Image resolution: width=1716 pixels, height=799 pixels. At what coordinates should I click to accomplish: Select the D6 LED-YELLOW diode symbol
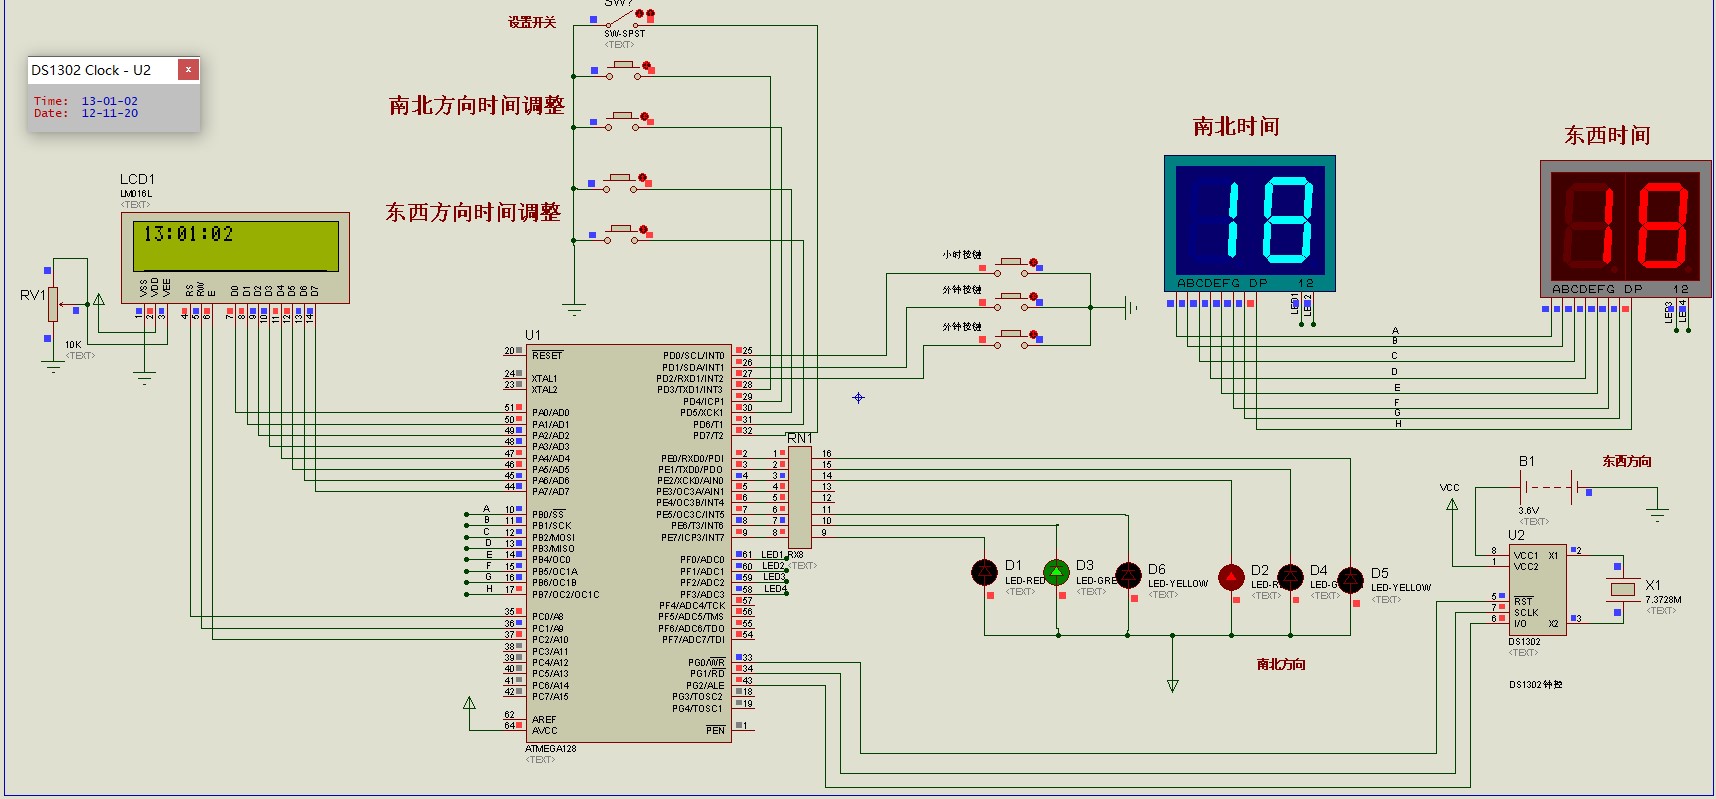coord(1128,575)
